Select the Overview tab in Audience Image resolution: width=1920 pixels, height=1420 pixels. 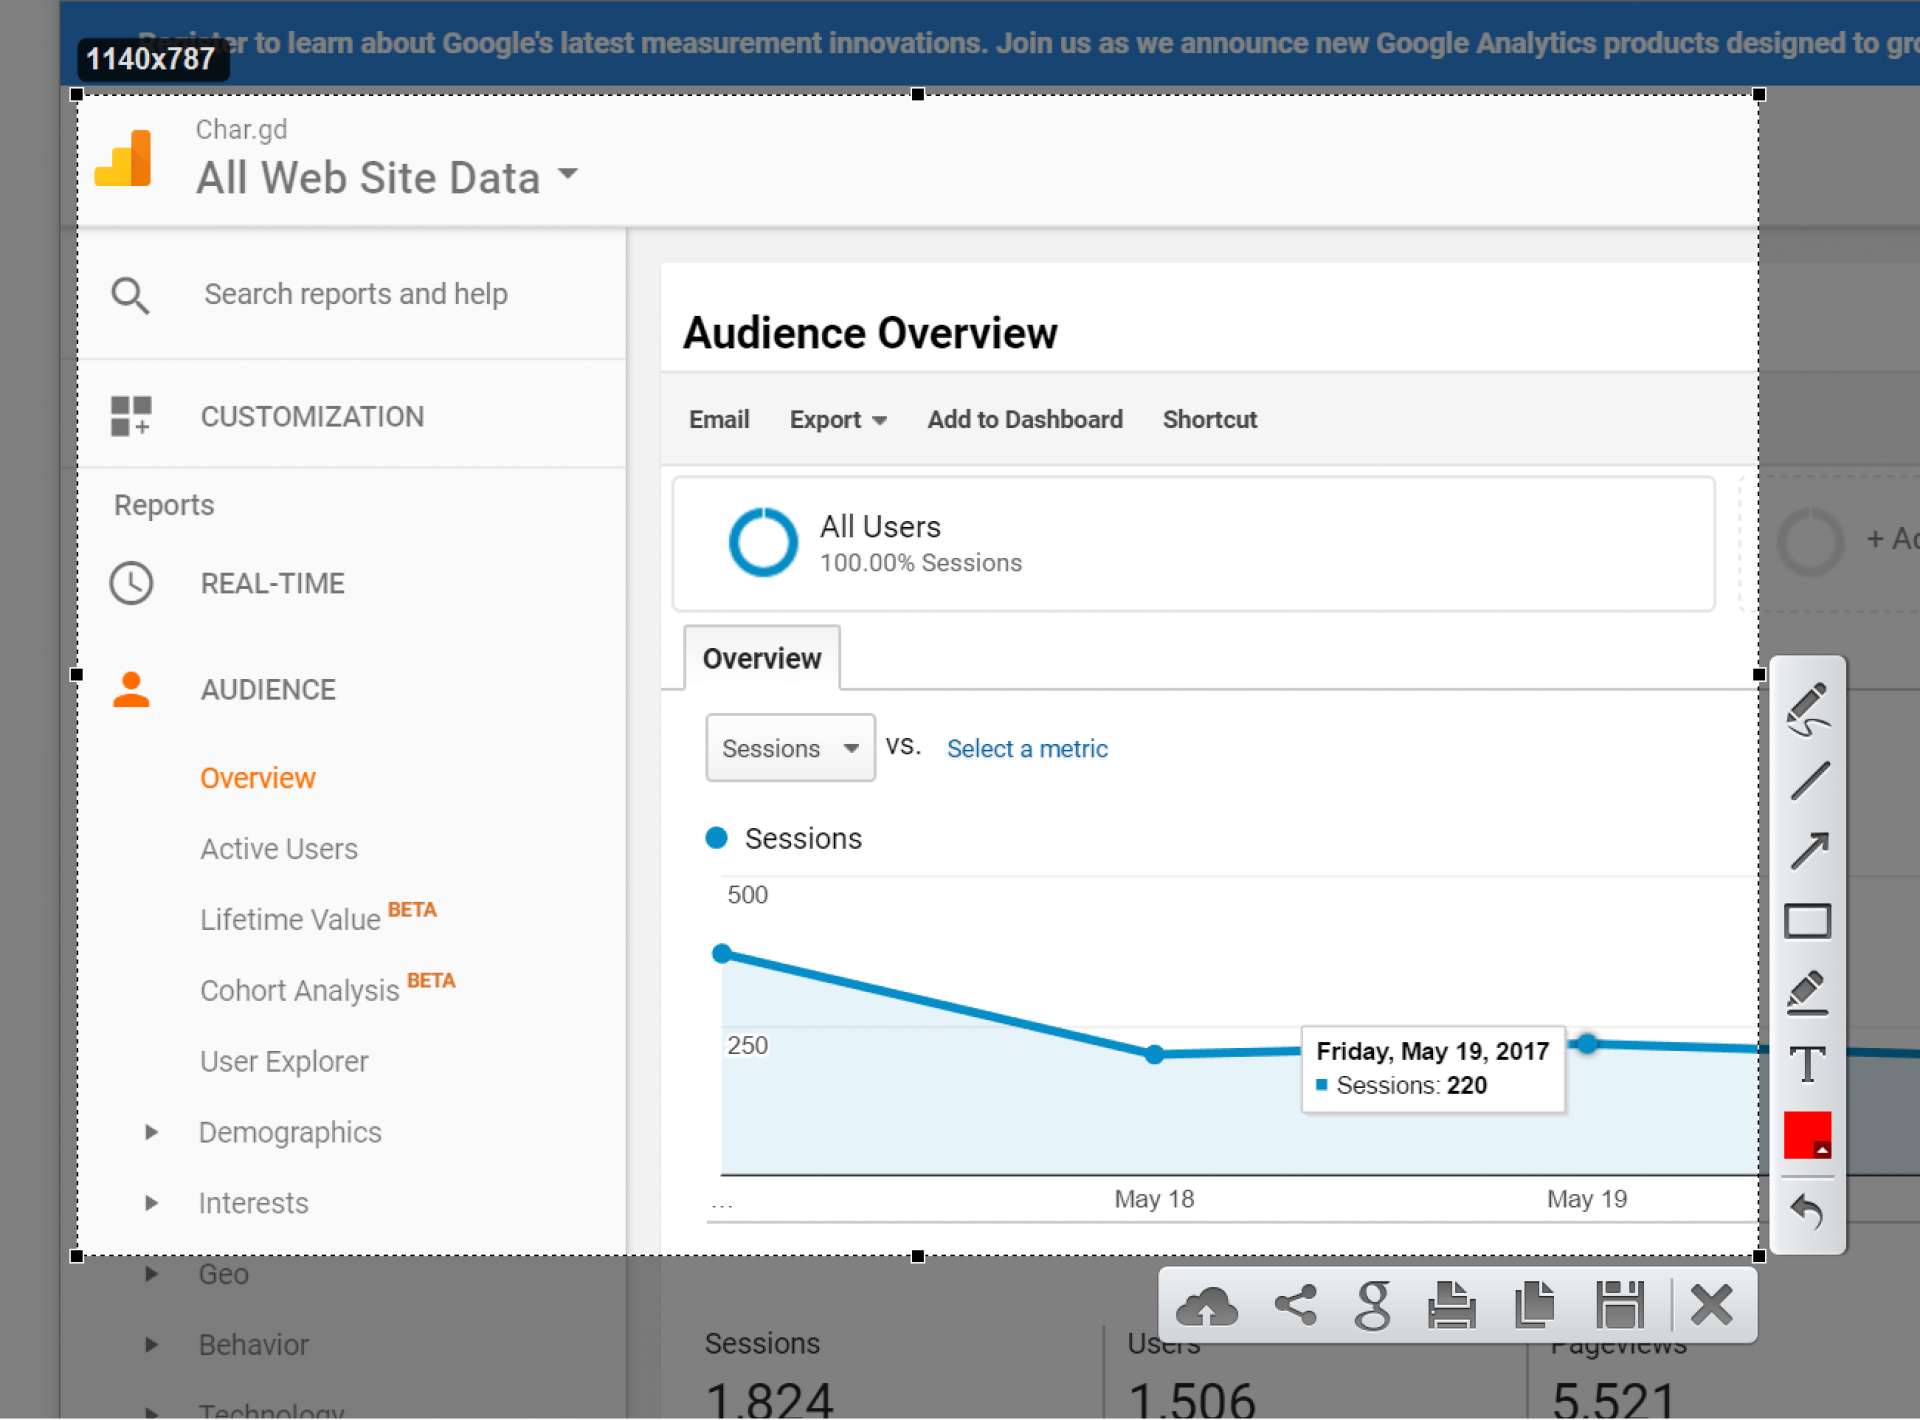258,777
